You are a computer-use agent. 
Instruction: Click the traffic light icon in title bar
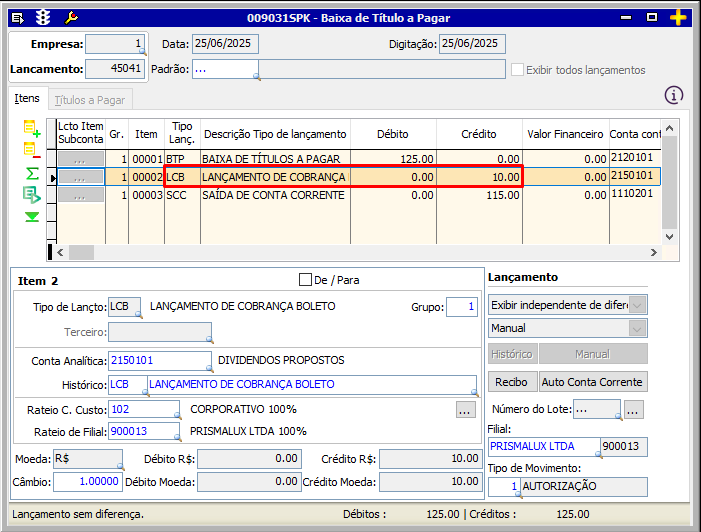(43, 18)
